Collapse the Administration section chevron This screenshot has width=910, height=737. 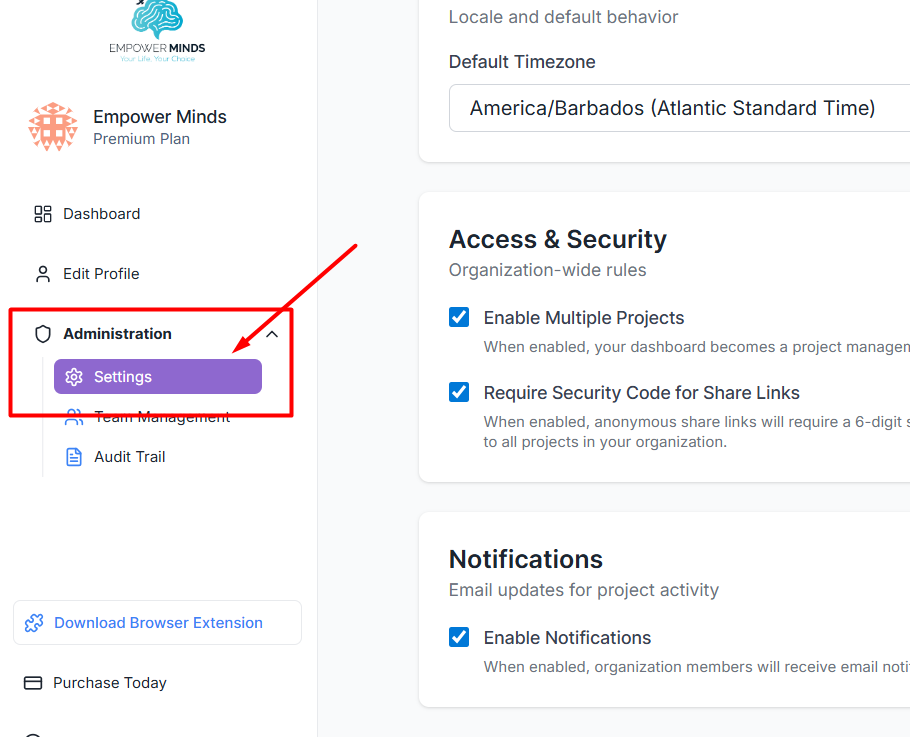click(272, 334)
